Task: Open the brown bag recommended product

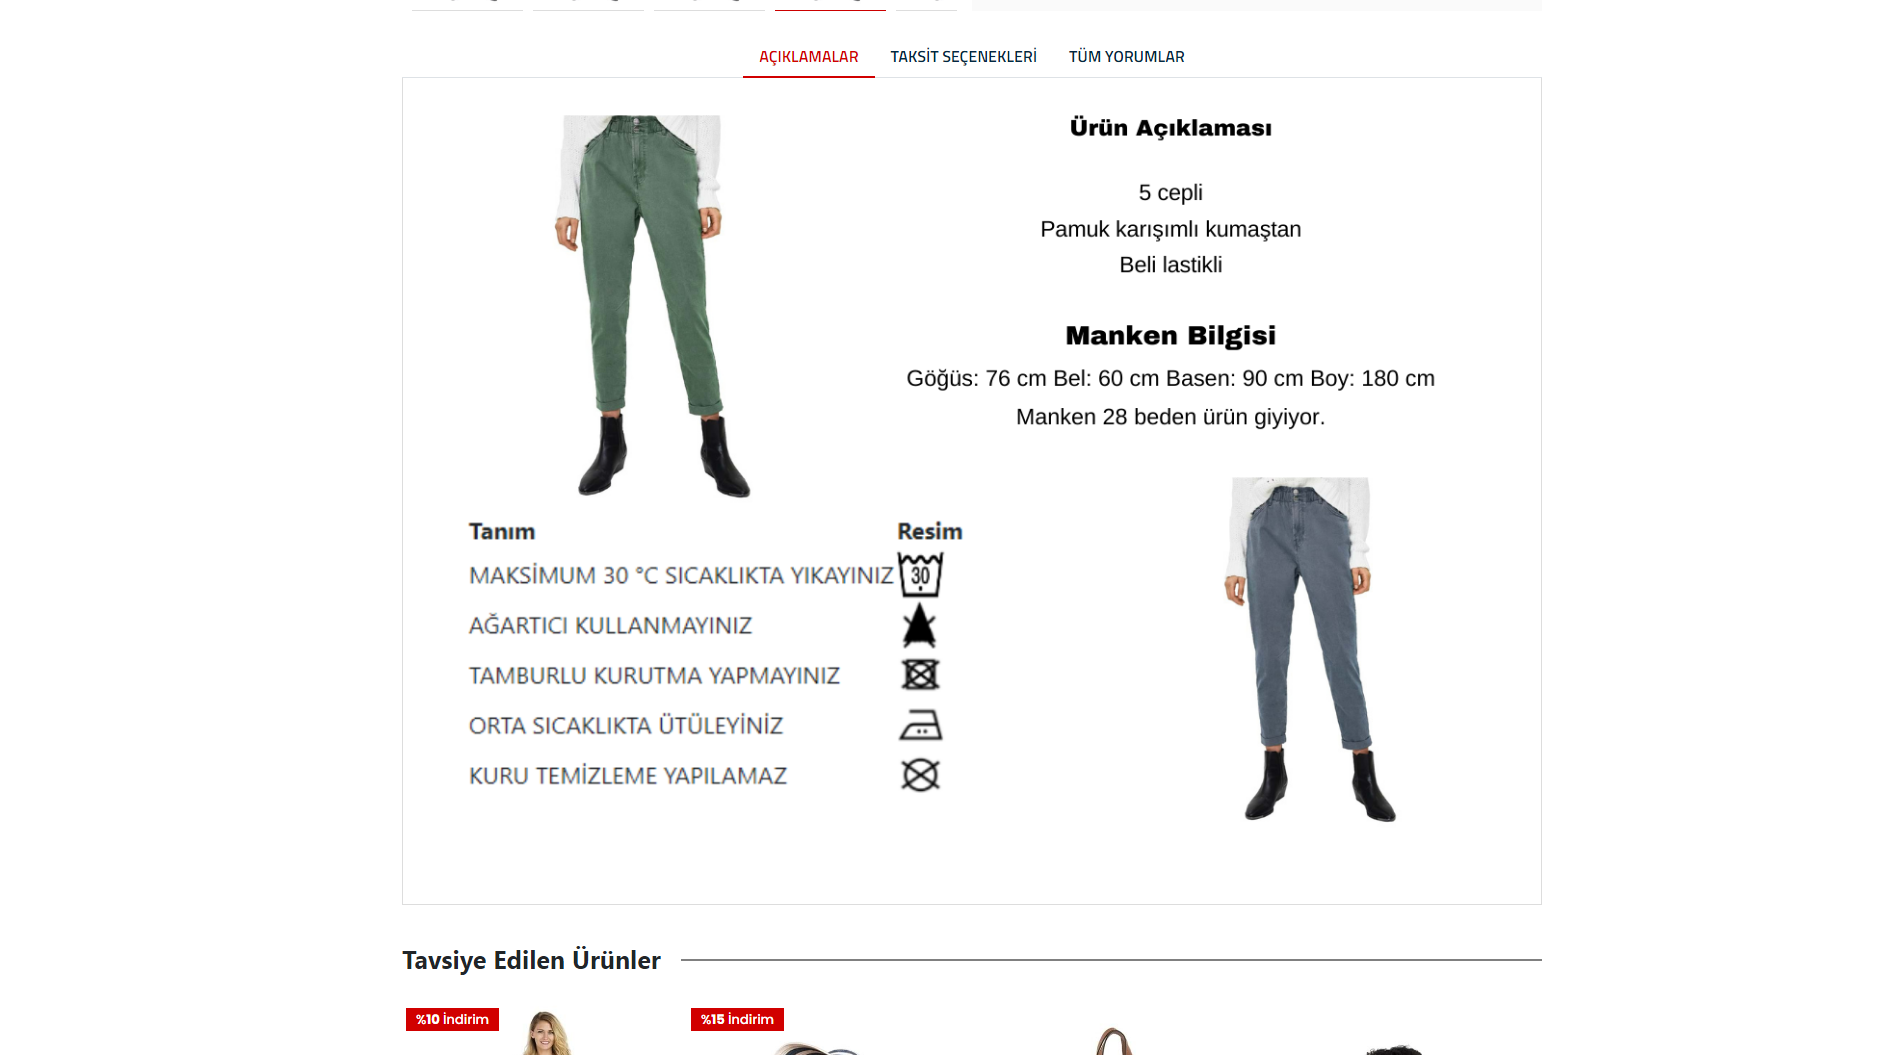Action: [x=1114, y=1041]
